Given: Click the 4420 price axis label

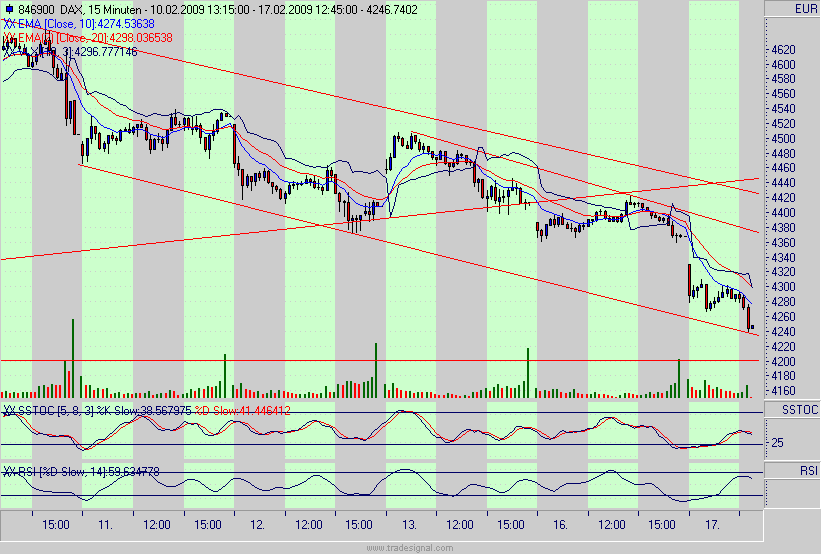Looking at the screenshot, I should coord(784,198).
